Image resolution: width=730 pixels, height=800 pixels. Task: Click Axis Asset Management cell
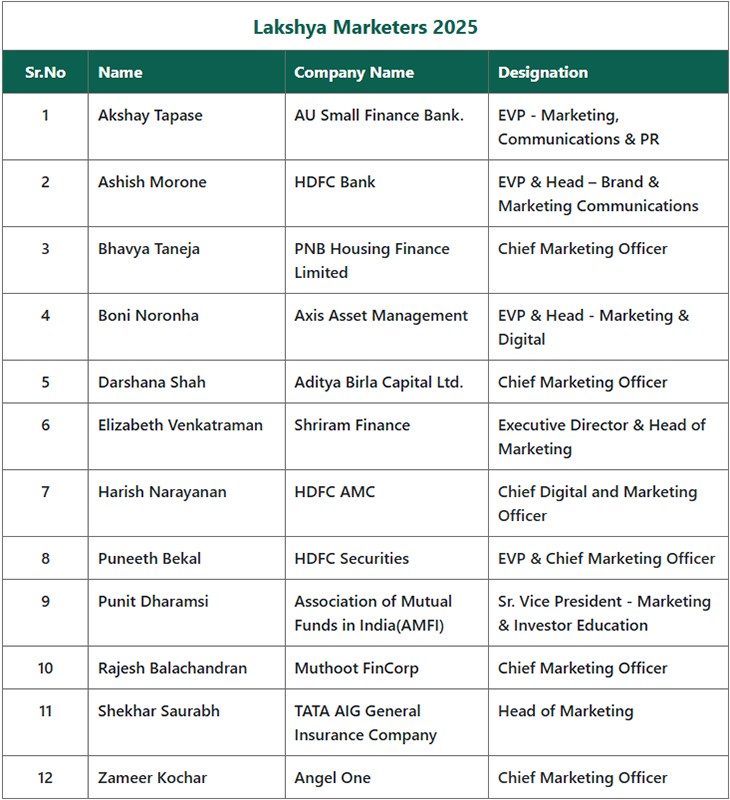point(387,327)
